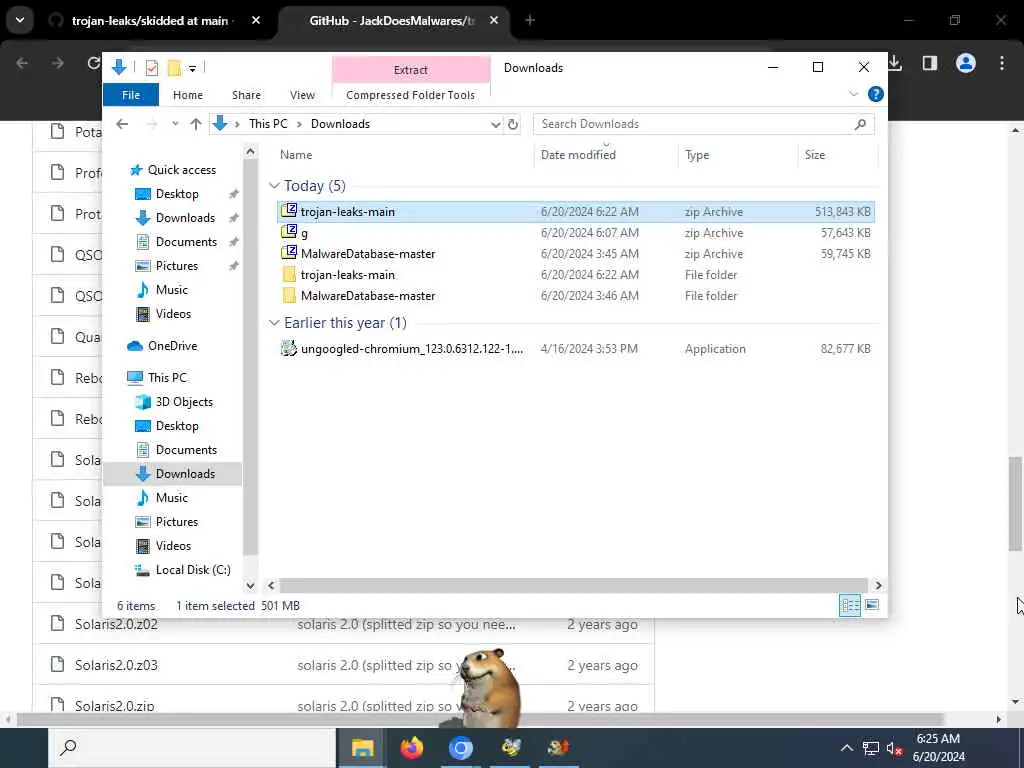This screenshot has height=768, width=1024.
Task: Open the Share ribbon tab
Action: tap(246, 95)
